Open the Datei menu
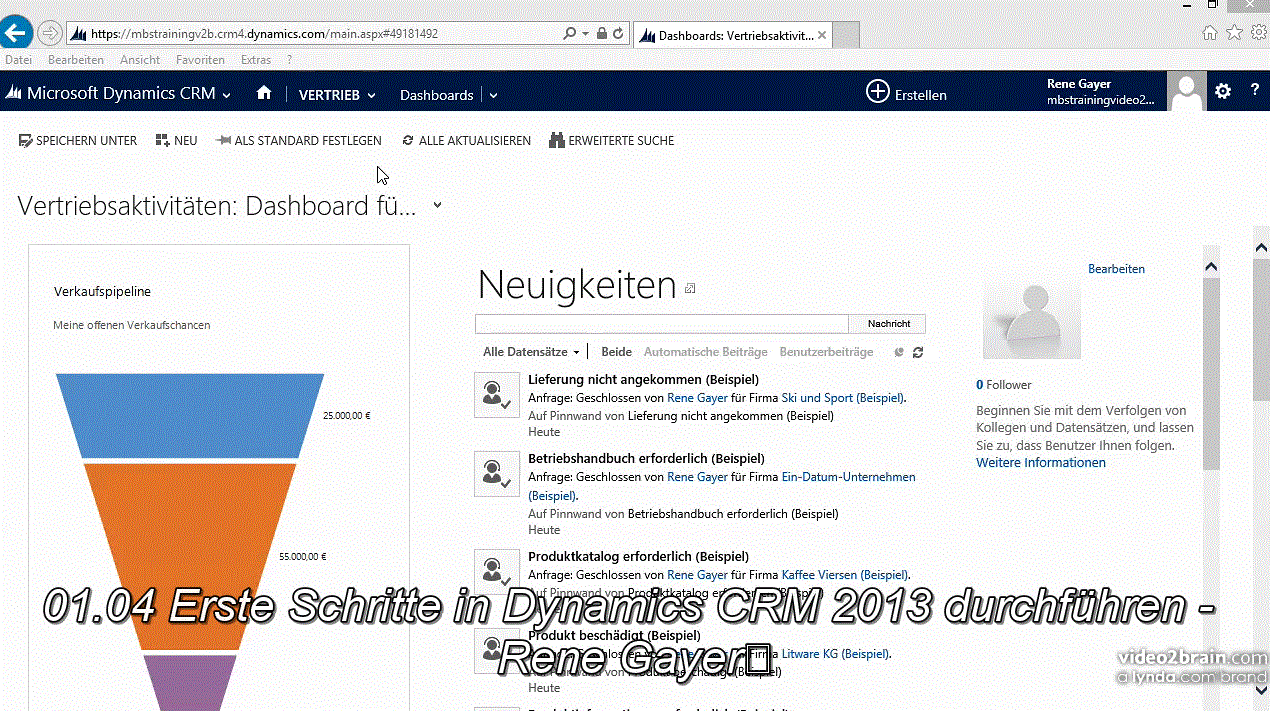1270x711 pixels. [x=18, y=60]
